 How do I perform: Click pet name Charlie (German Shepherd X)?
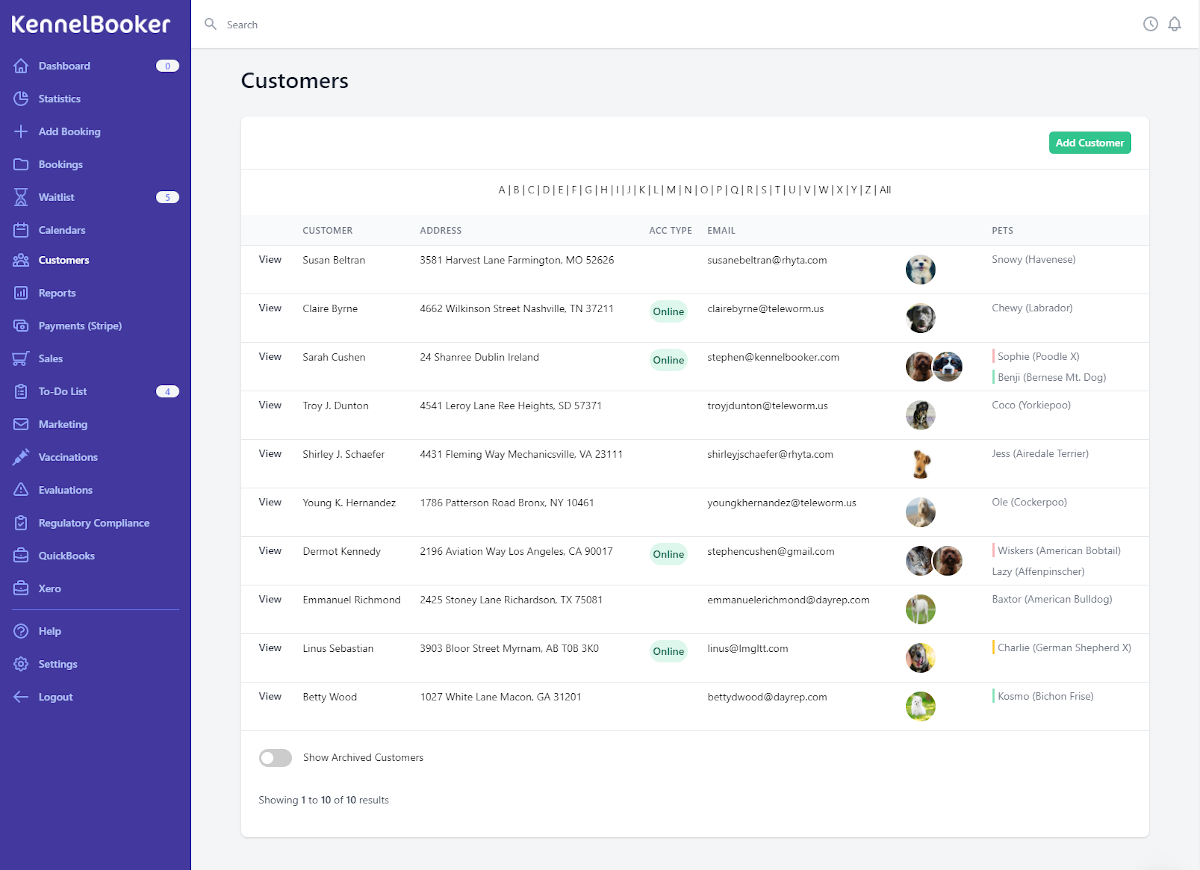pyautogui.click(x=1064, y=648)
